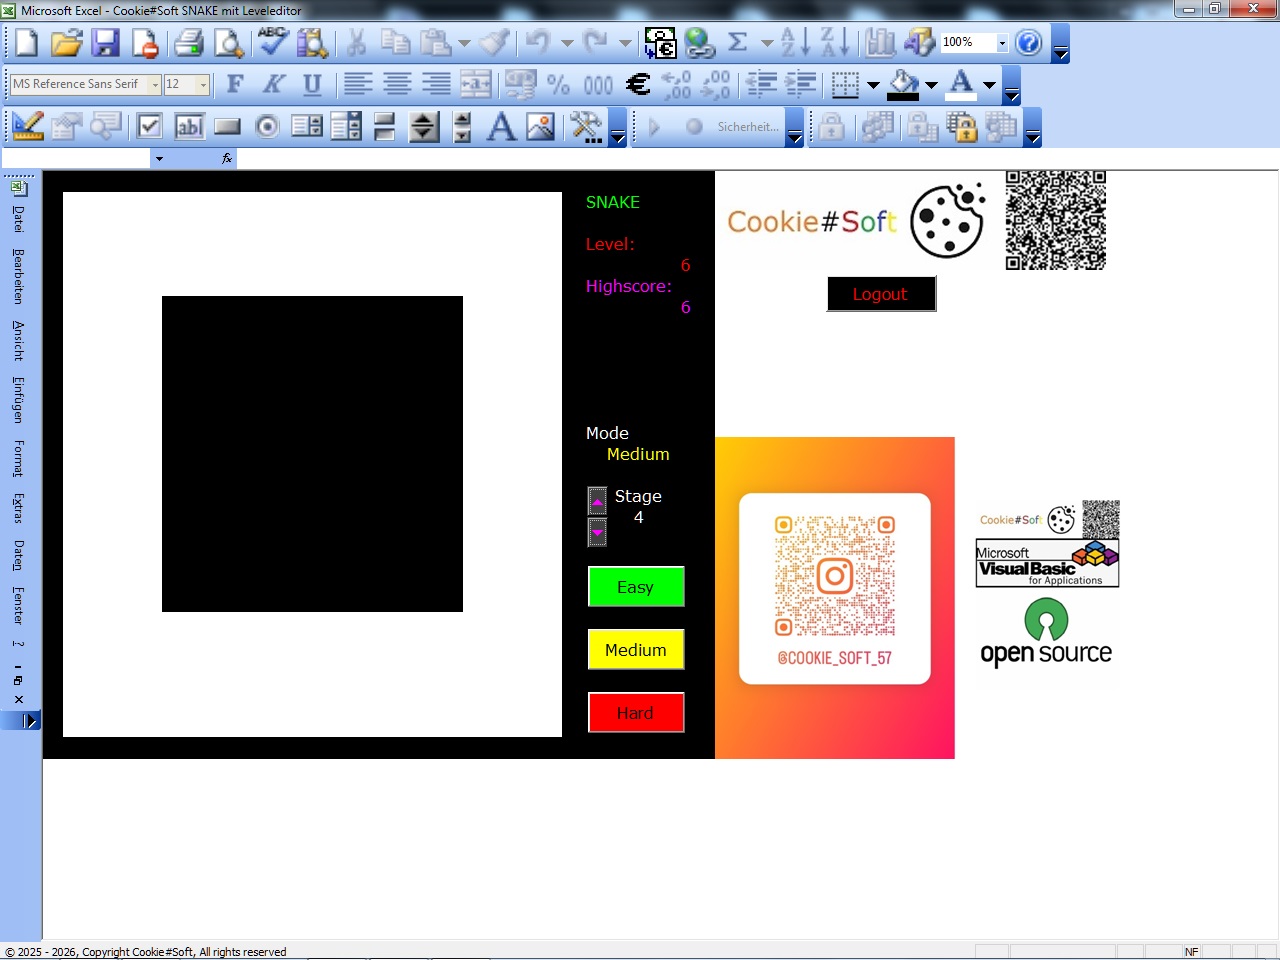Apply Euro currency format

click(637, 84)
